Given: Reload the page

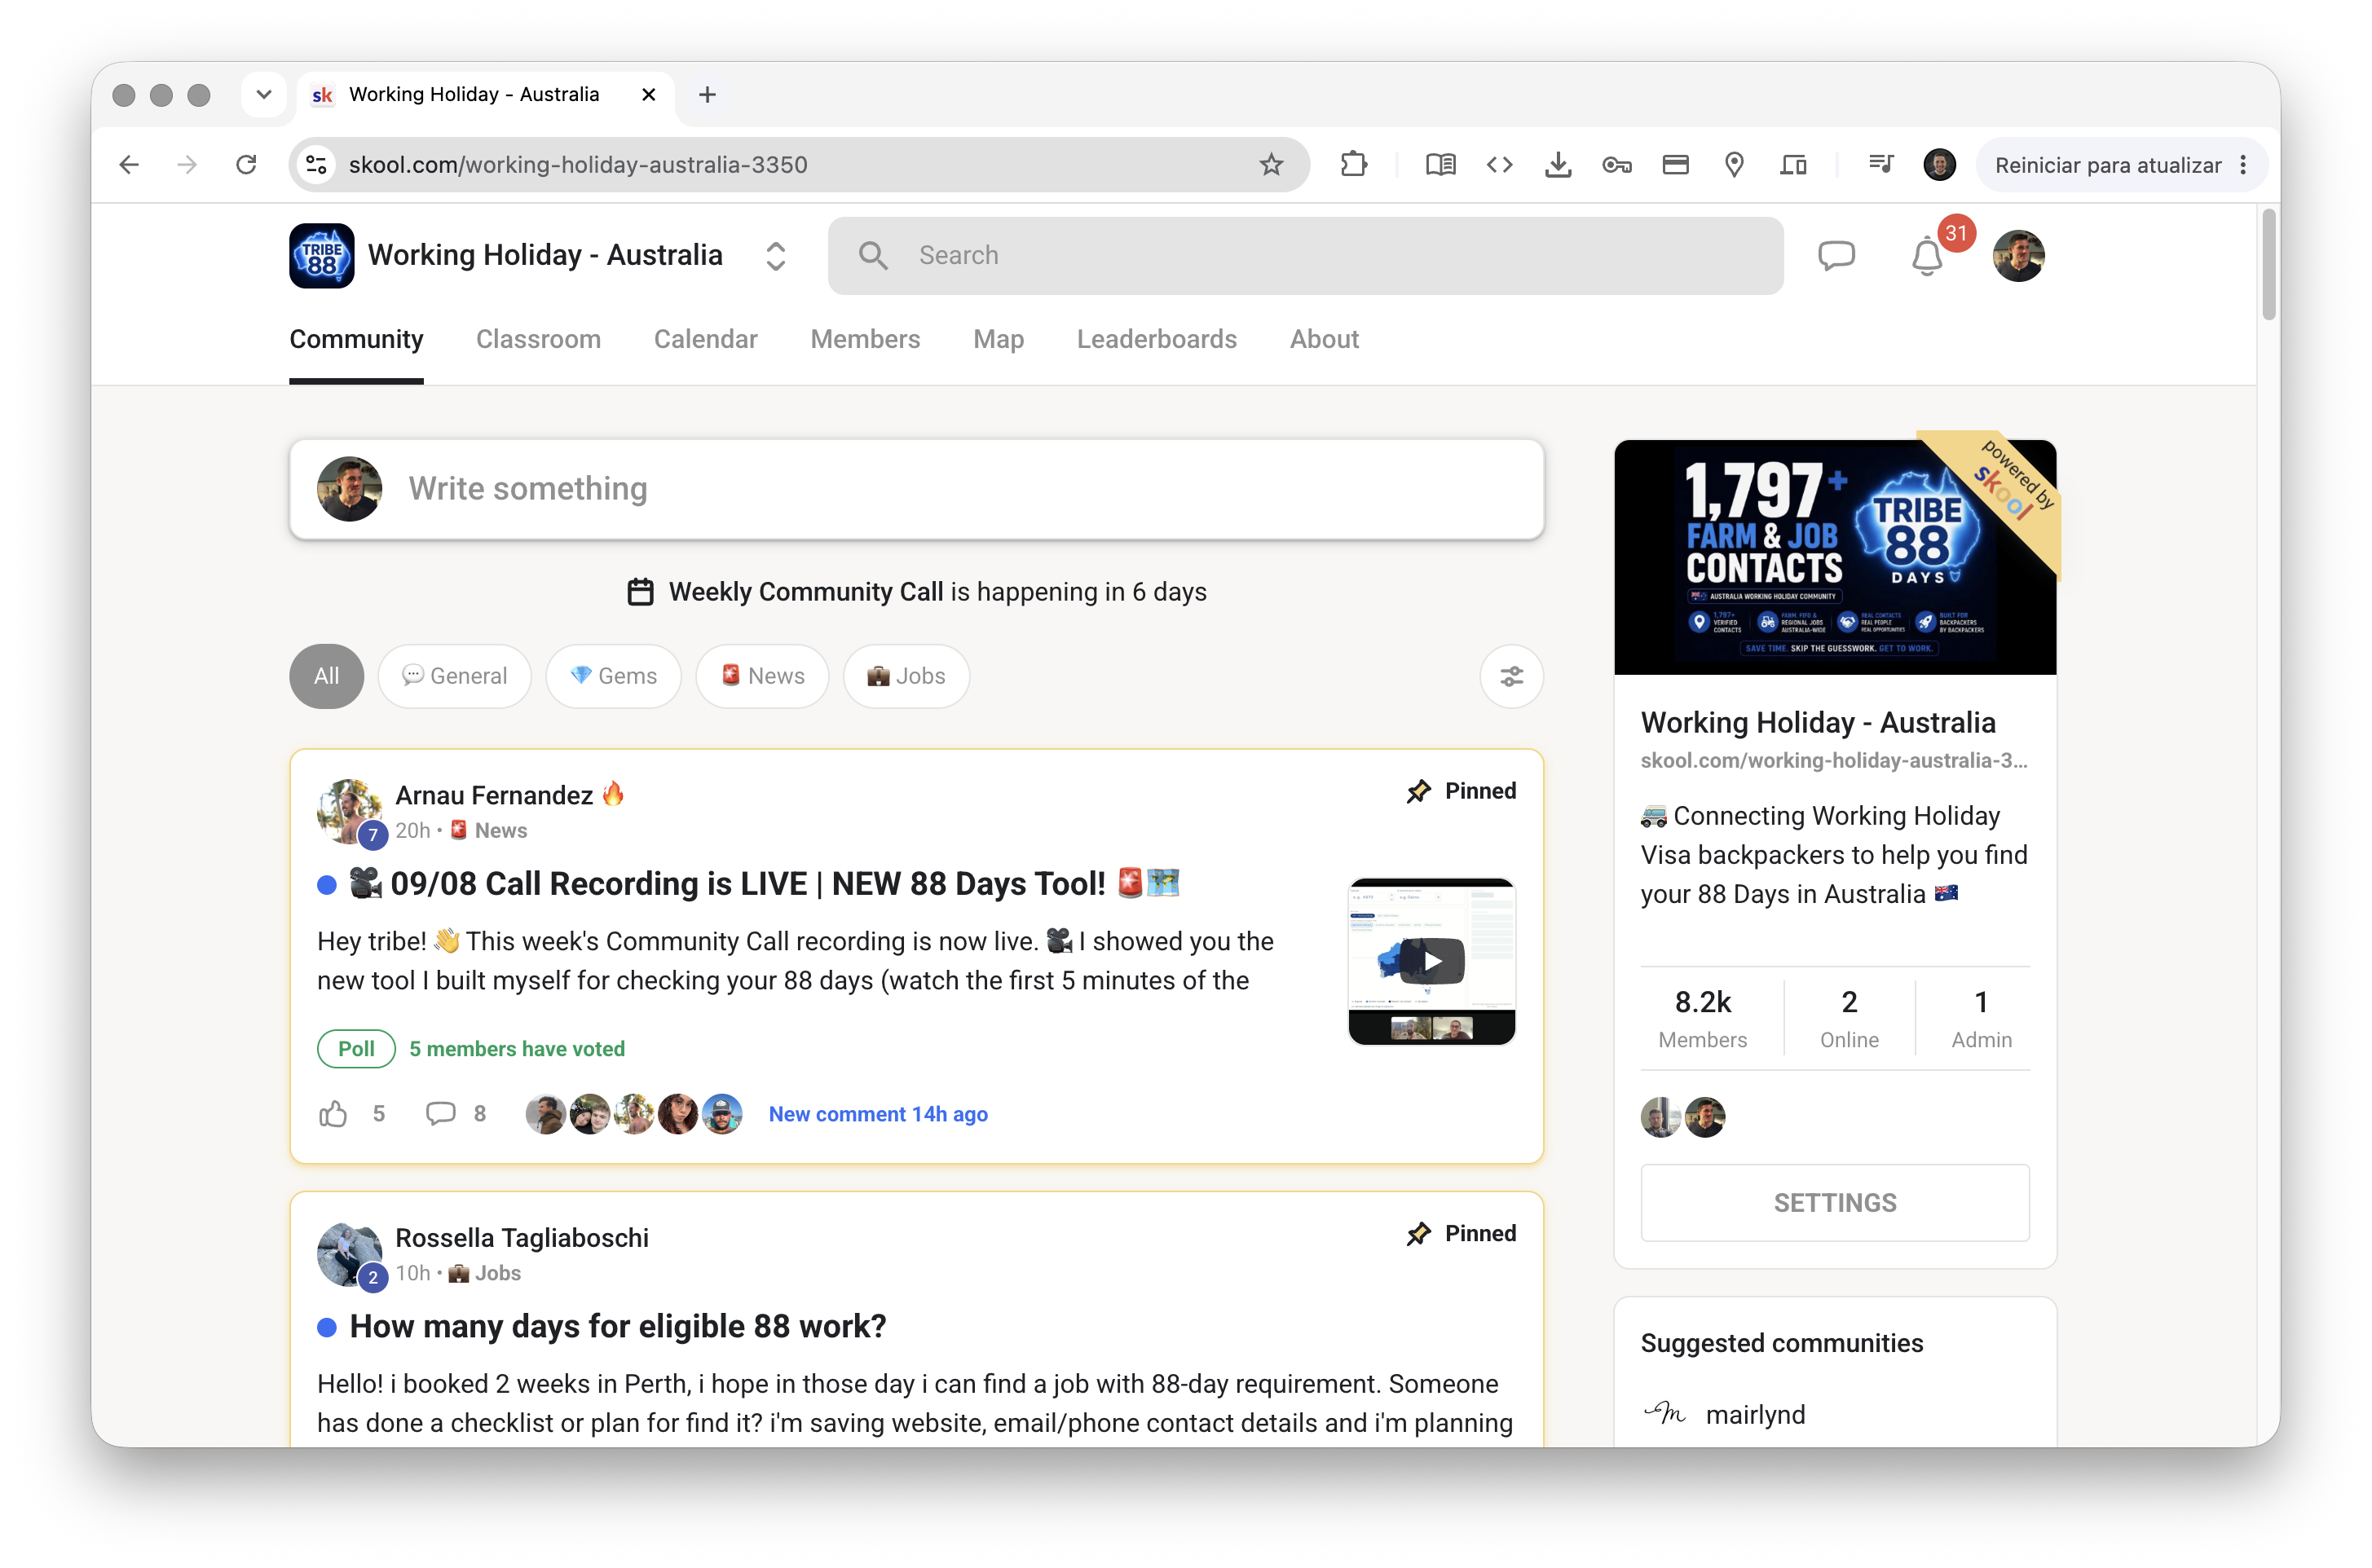Looking at the screenshot, I should [246, 165].
